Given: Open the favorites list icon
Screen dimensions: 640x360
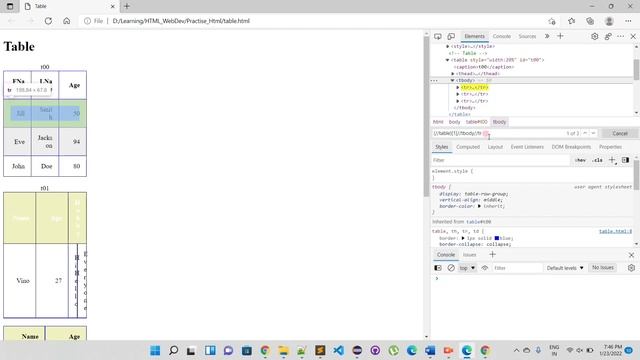Looking at the screenshot, I should (x=571, y=21).
